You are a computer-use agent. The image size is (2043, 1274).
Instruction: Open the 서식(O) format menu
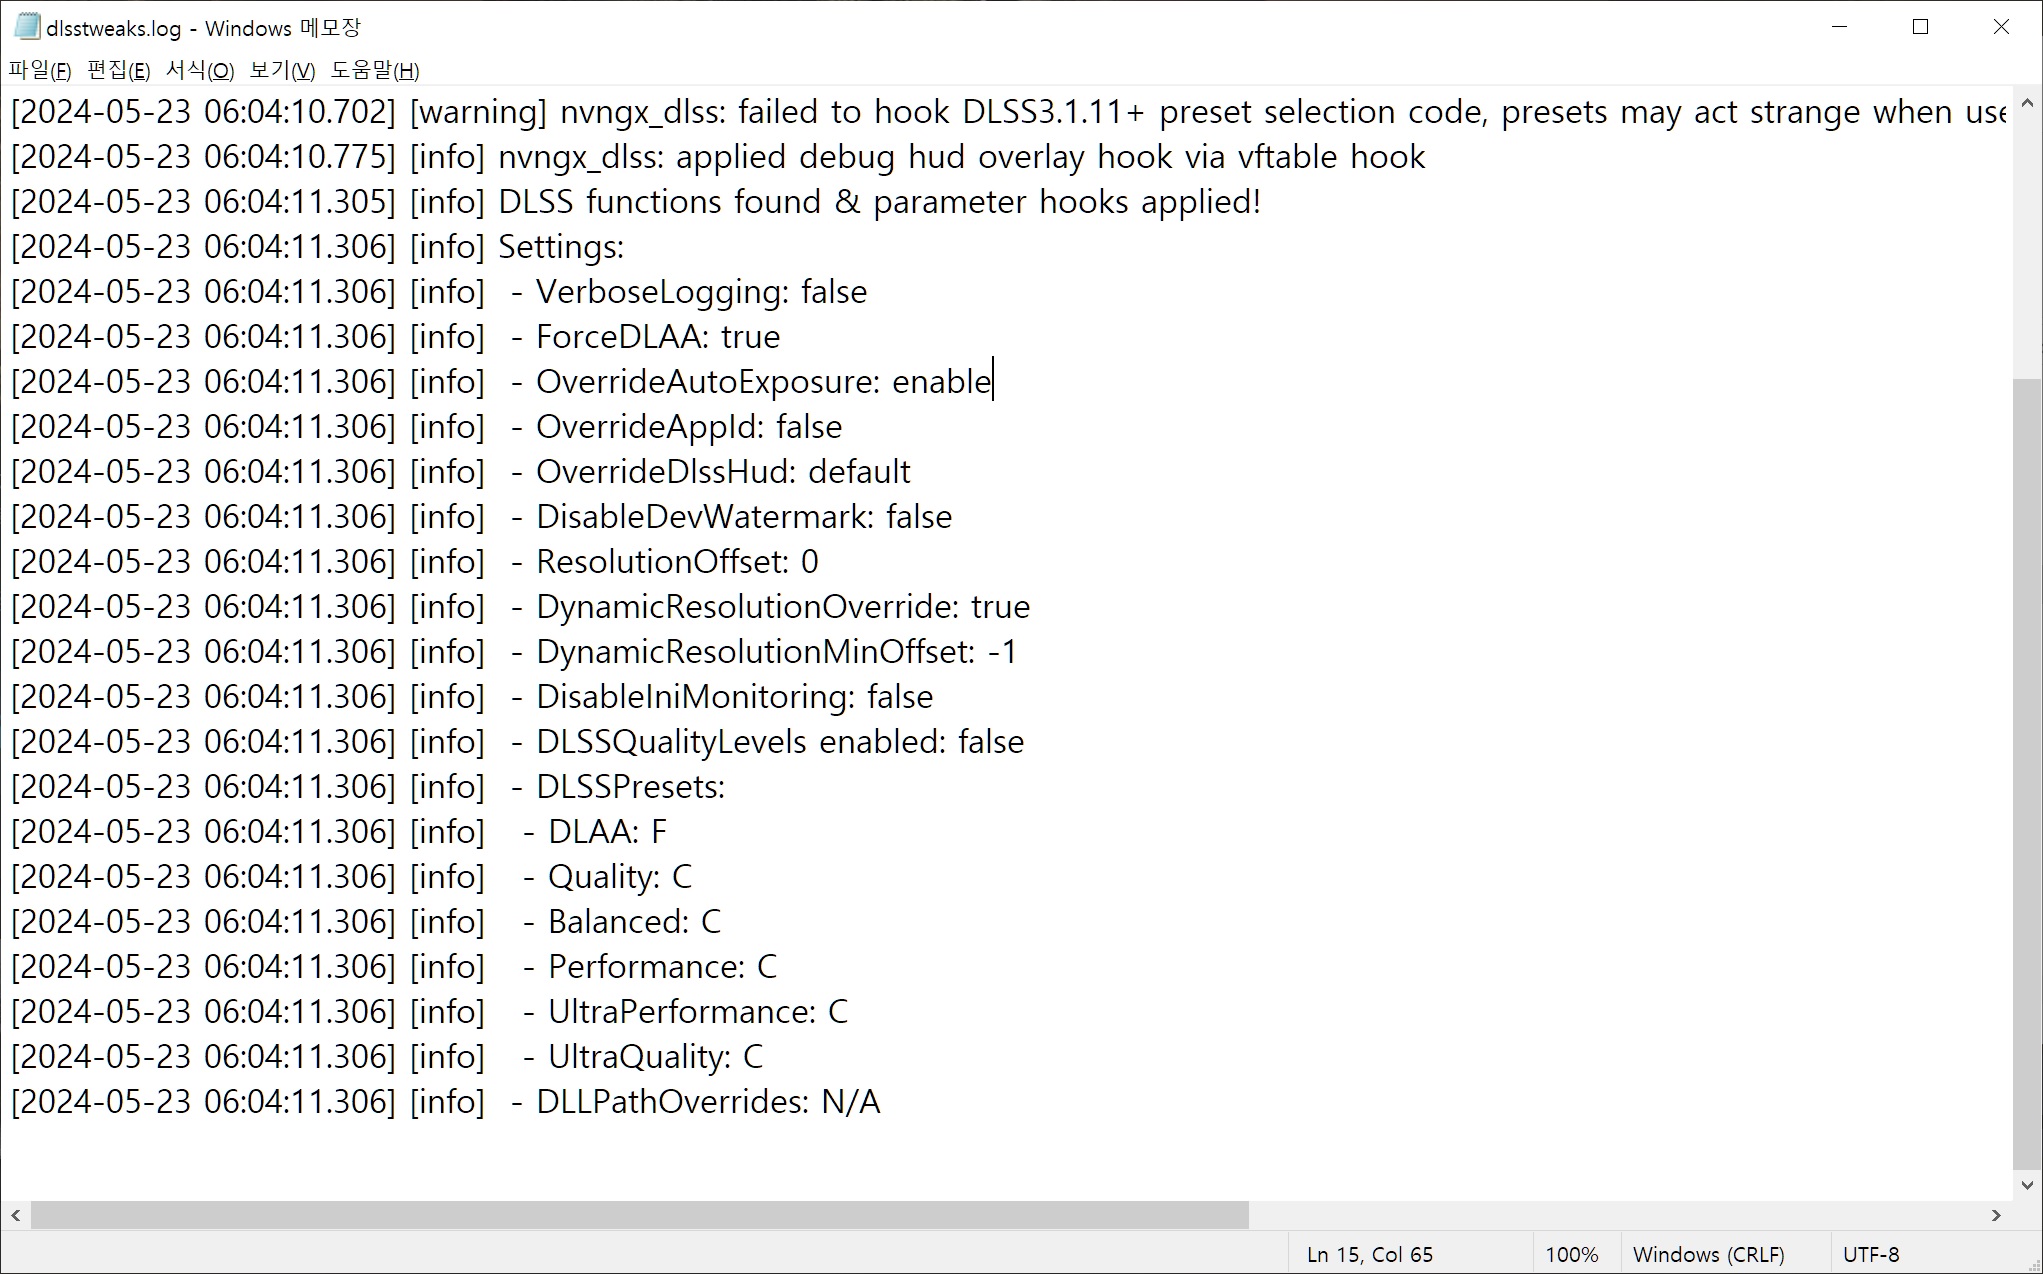point(200,70)
